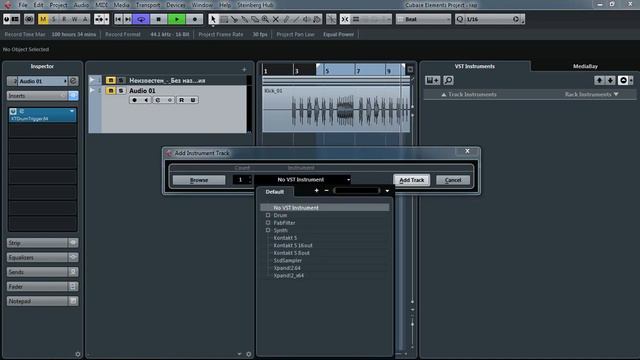Open window layout setup icon
The width and height of the screenshot is (640, 360).
[16, 19]
